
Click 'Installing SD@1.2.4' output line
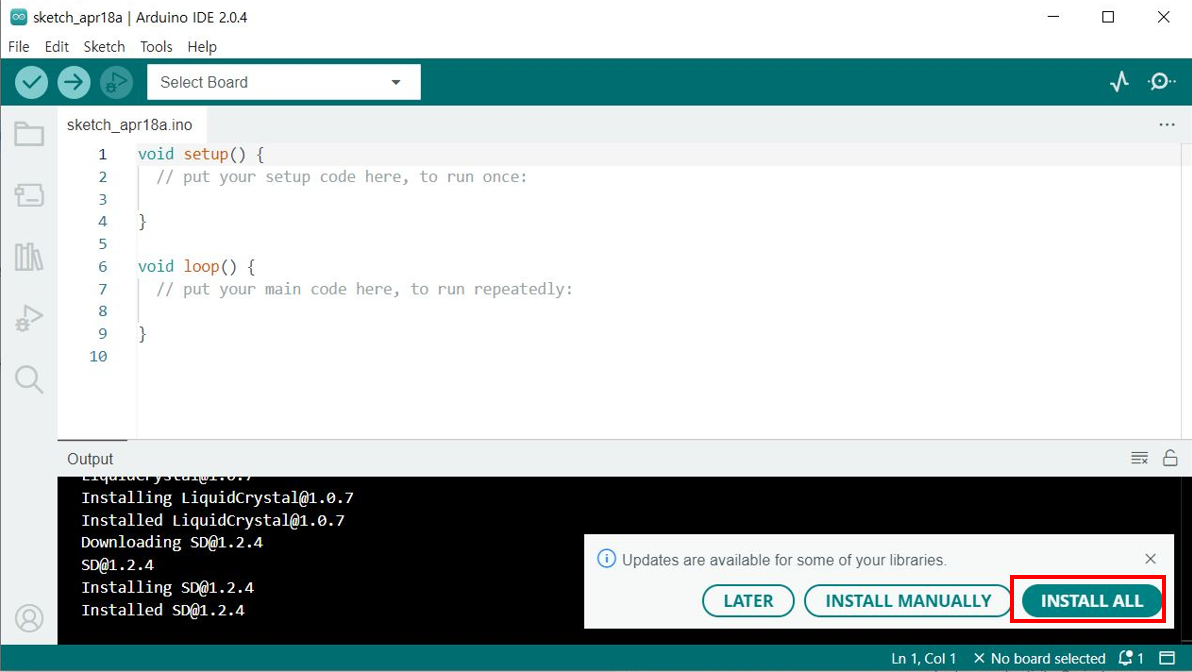pyautogui.click(x=167, y=588)
